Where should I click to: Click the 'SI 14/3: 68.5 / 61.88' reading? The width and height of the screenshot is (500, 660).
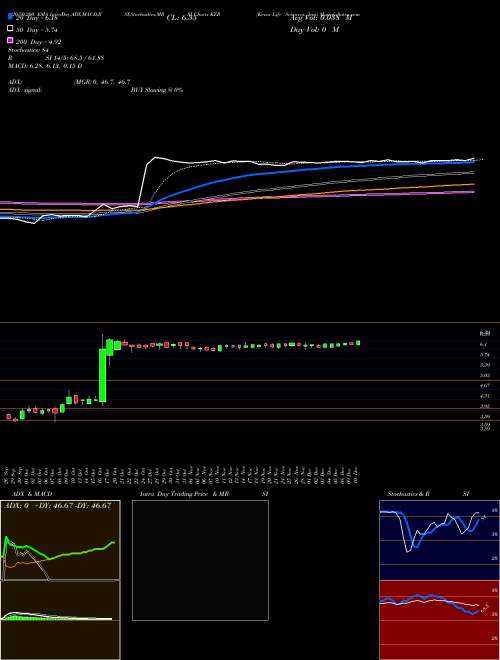(x=75, y=58)
